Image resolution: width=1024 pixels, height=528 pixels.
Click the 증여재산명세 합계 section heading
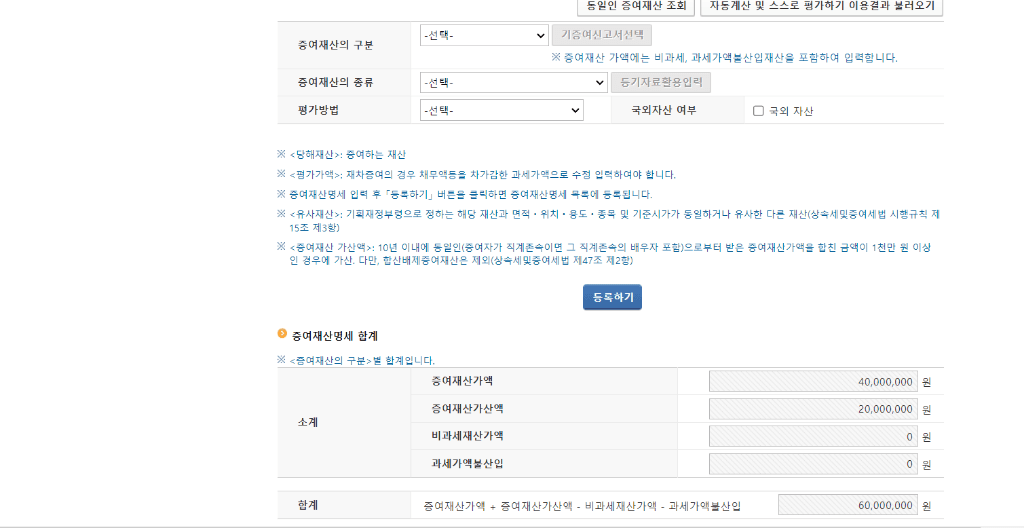pos(334,336)
